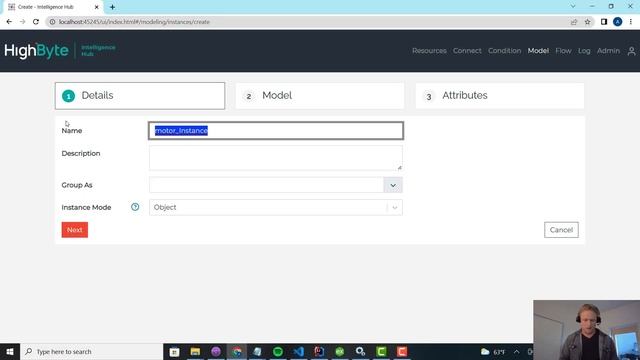Open the Chrome three-dot menu
Screen dimensions: 640x360
[x=631, y=22]
